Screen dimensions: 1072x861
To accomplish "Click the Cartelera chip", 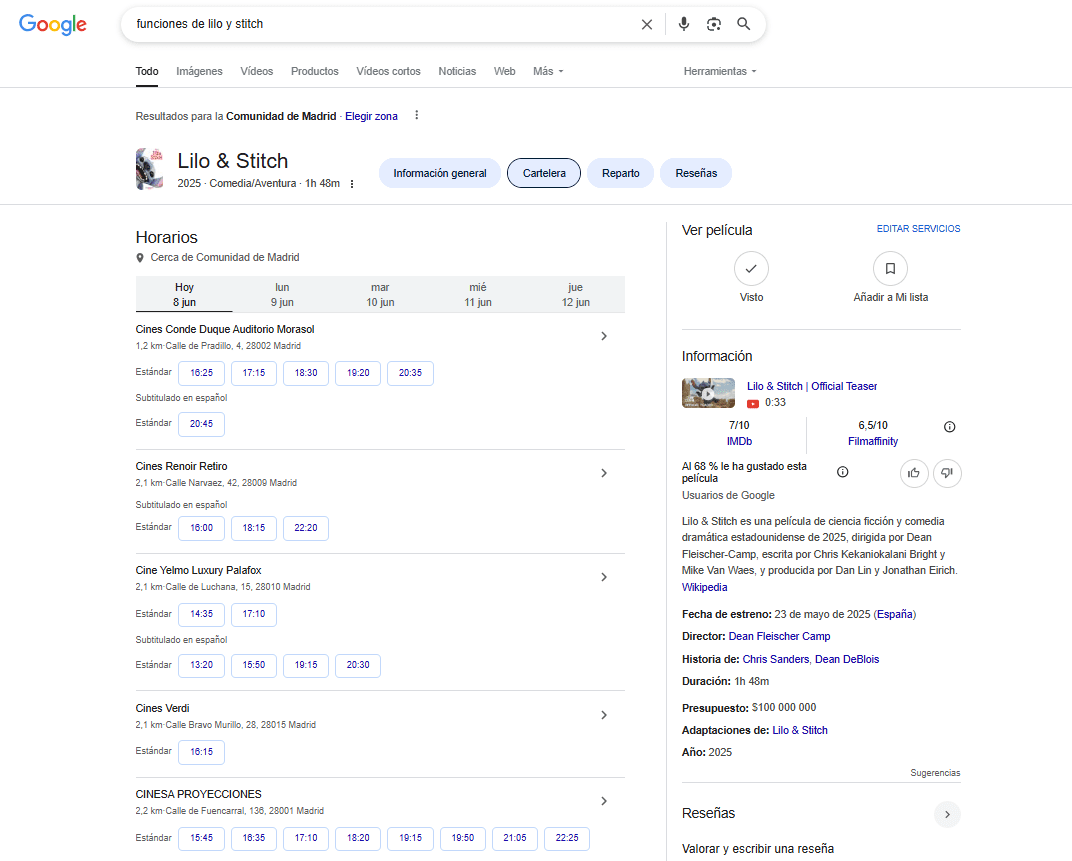I will 544,173.
